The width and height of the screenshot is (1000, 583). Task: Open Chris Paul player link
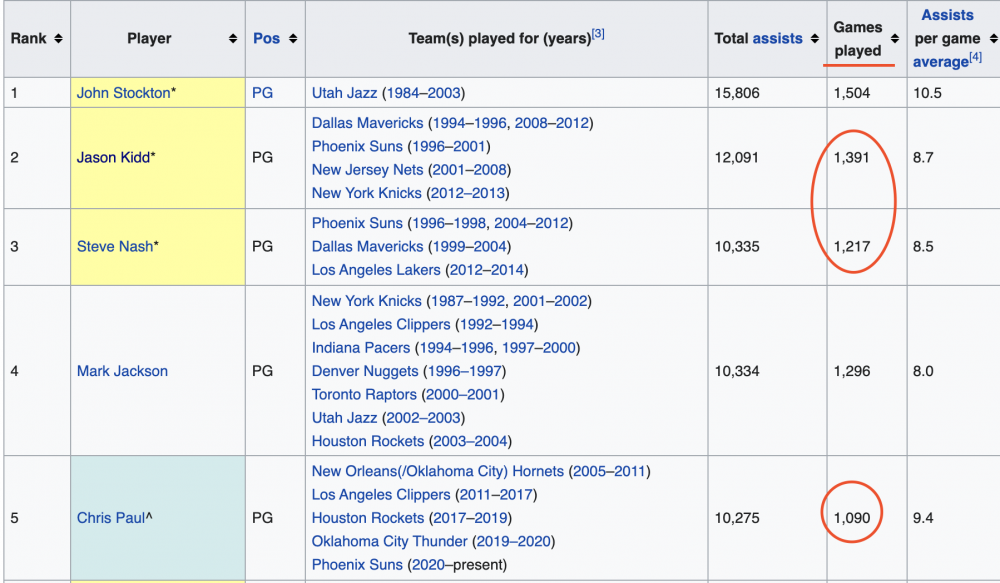click(110, 518)
